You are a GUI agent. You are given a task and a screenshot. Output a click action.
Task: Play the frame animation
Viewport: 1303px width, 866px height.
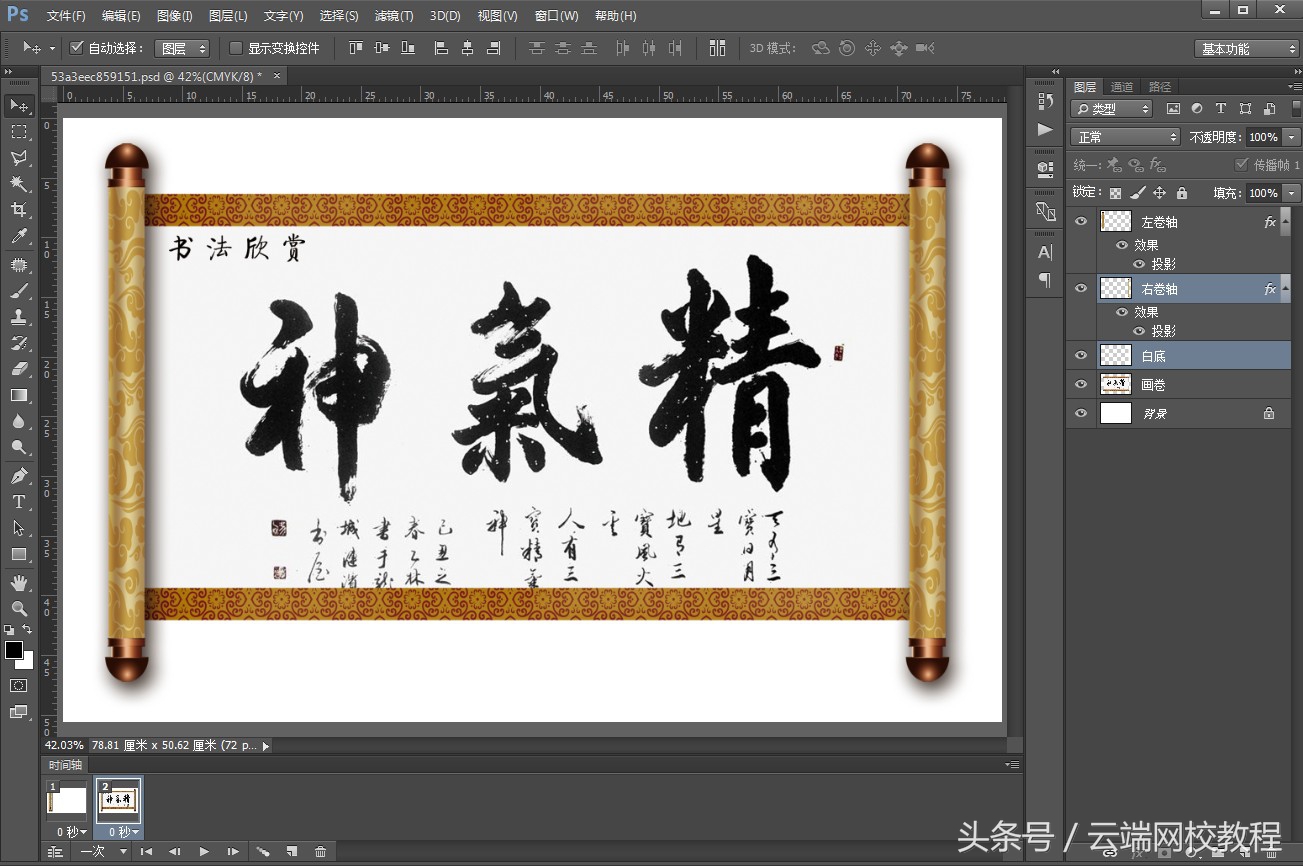[204, 852]
